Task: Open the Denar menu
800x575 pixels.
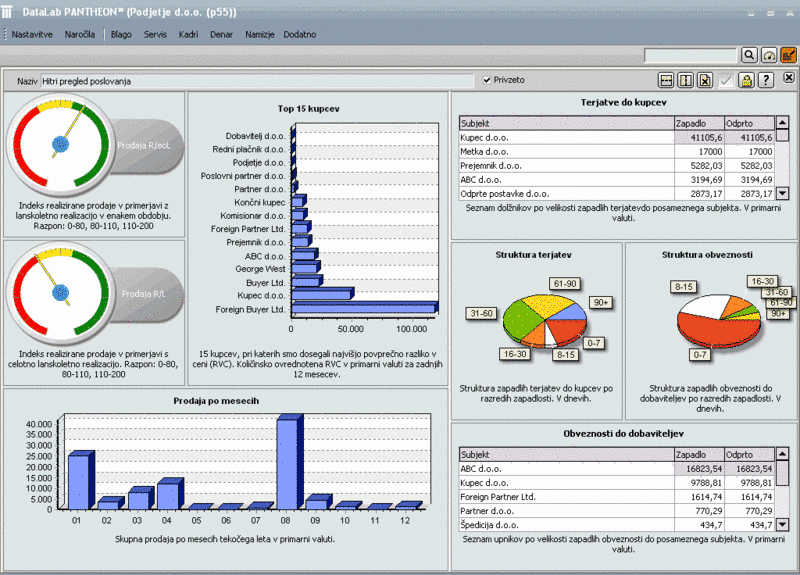Action: click(222, 34)
